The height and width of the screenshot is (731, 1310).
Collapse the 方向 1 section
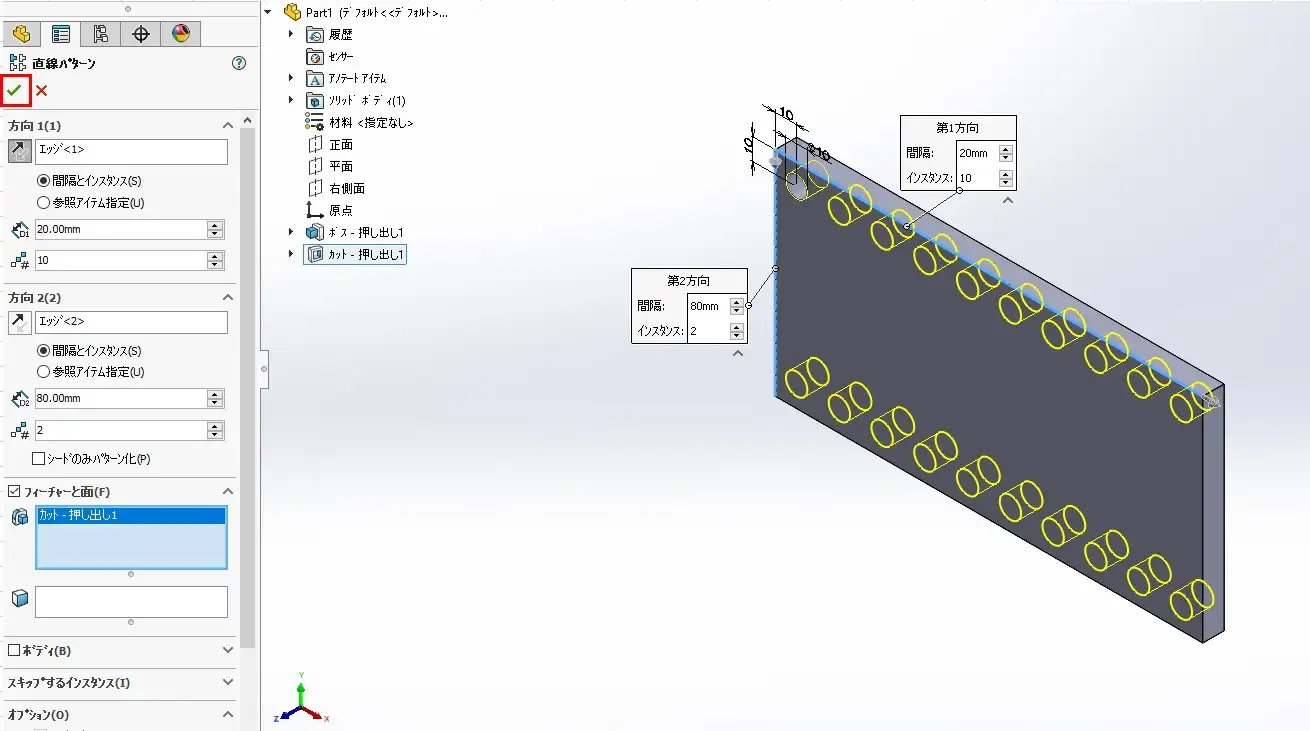pyautogui.click(x=228, y=126)
